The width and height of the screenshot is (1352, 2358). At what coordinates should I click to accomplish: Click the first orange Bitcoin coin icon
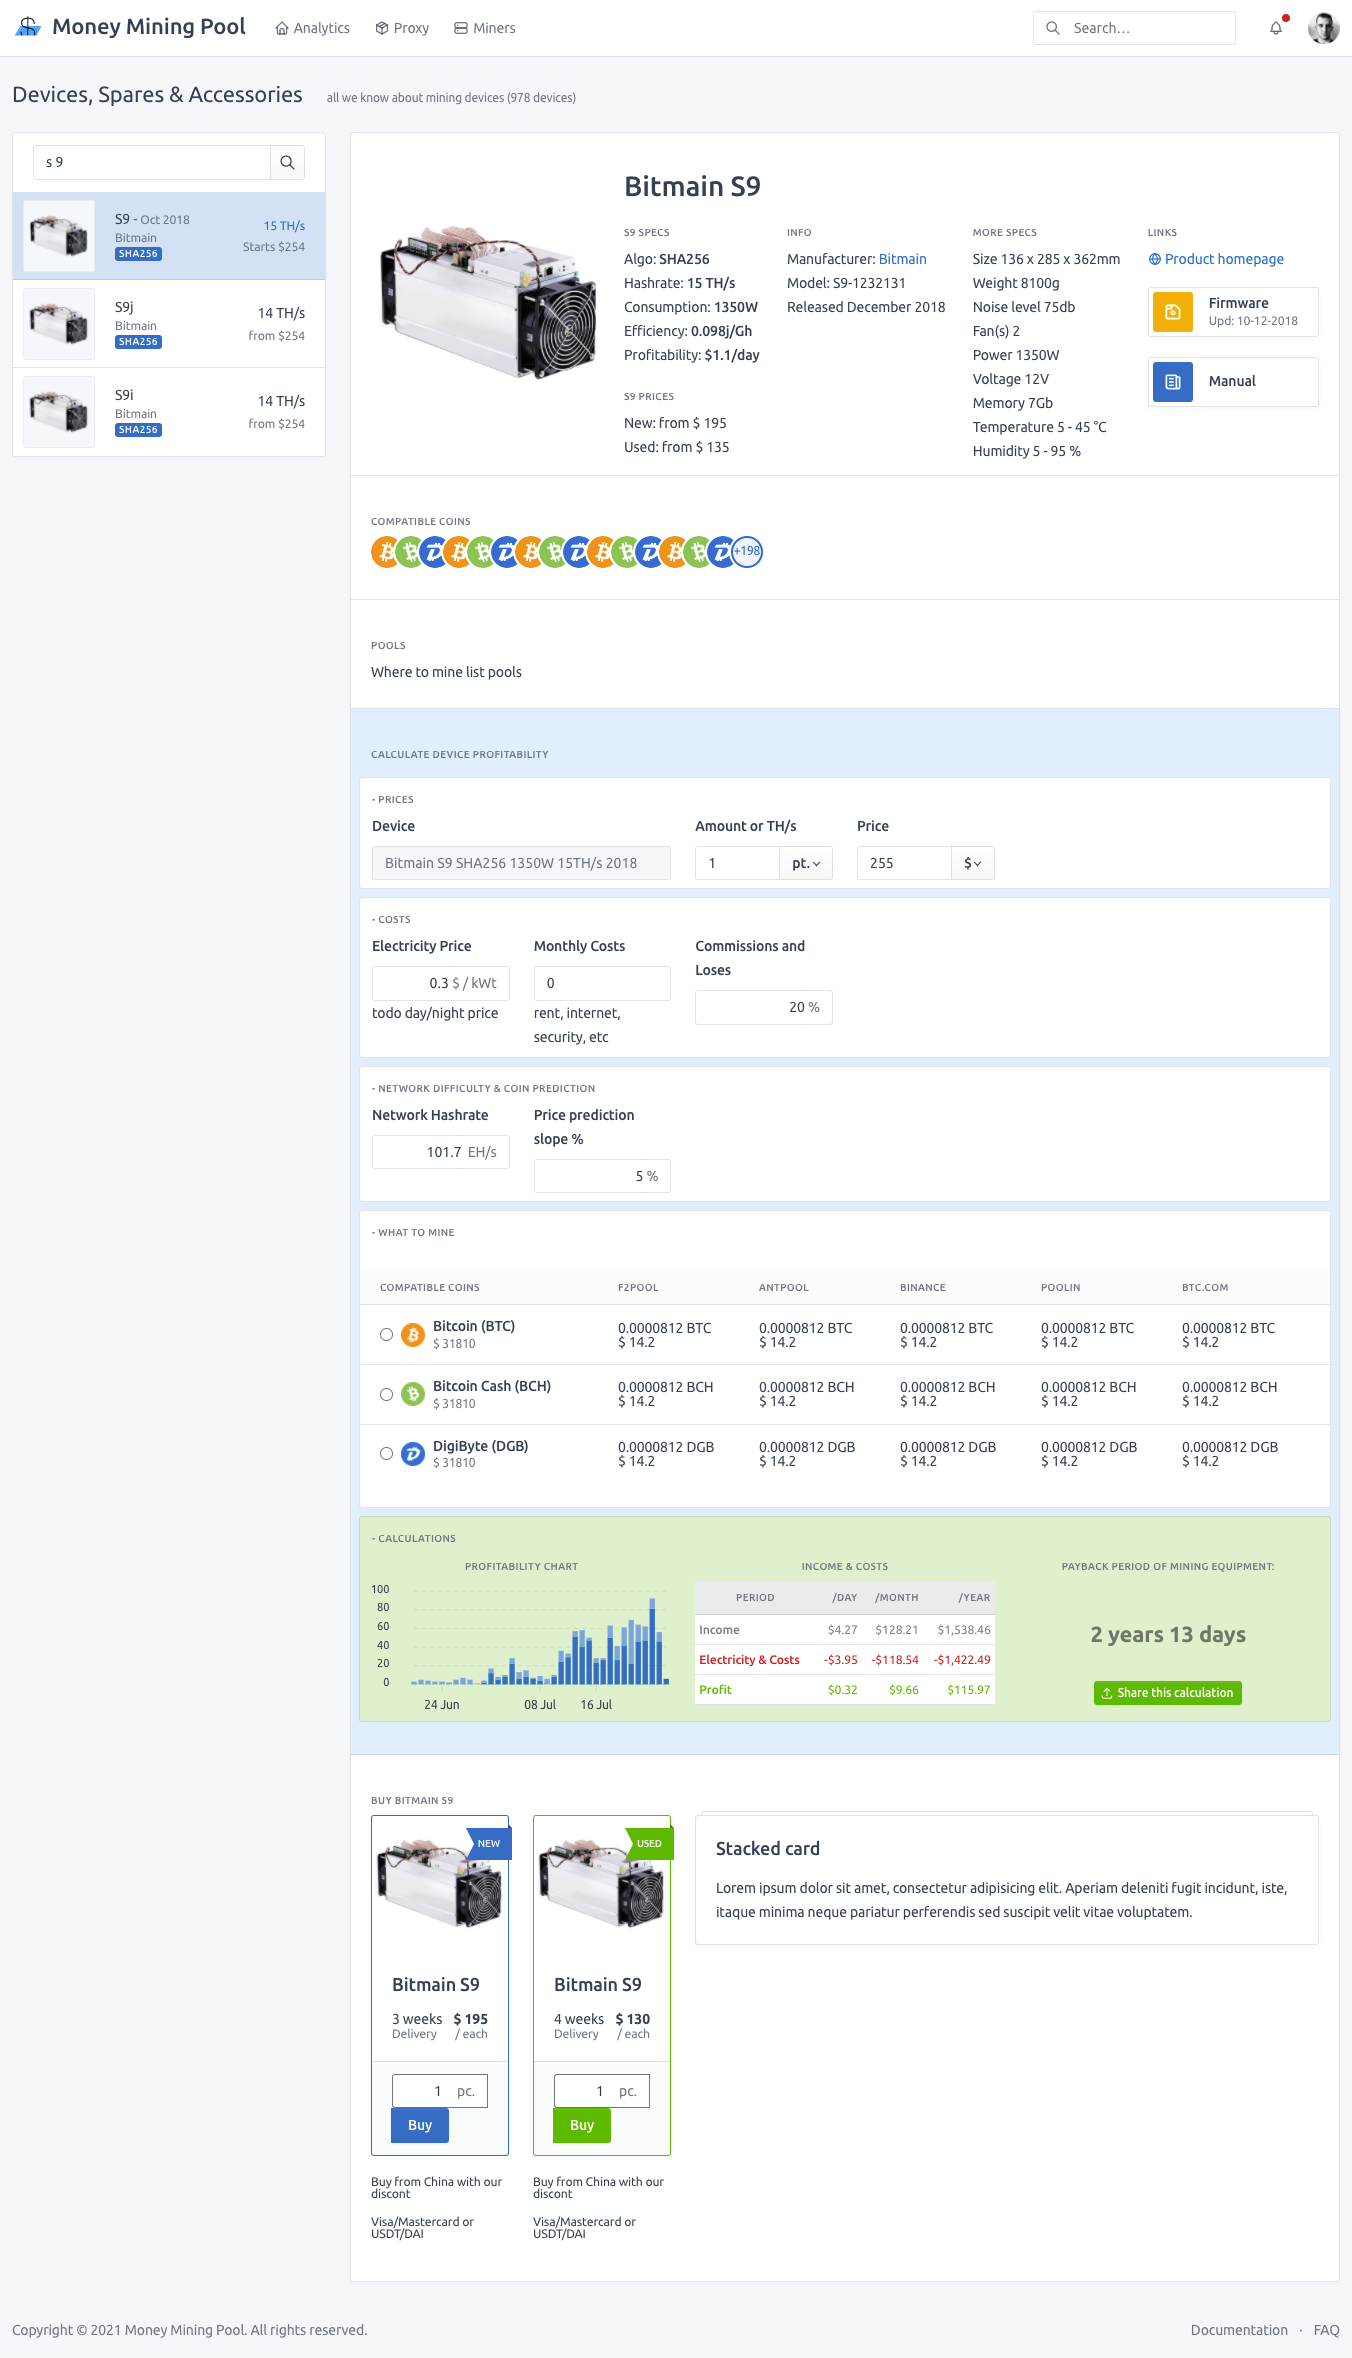[x=386, y=551]
